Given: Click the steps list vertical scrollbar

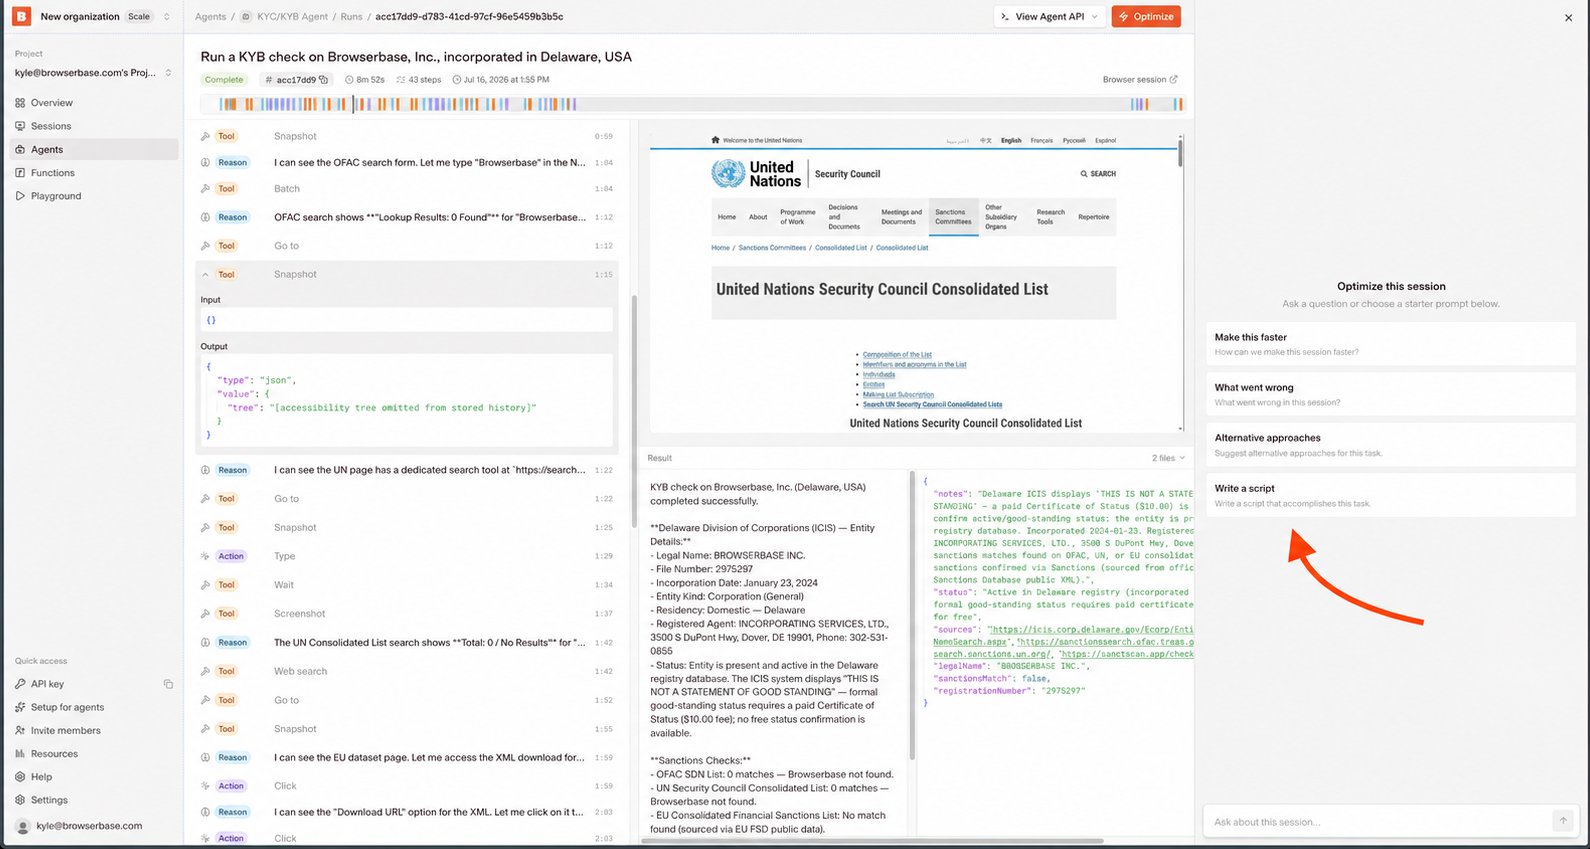Looking at the screenshot, I should pyautogui.click(x=635, y=410).
